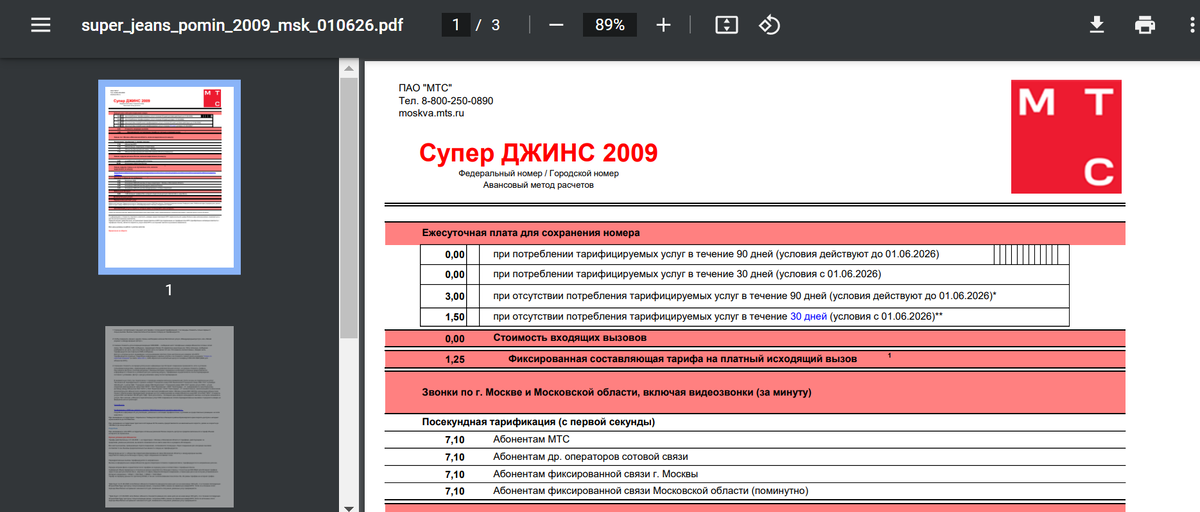Click the fit to page icon
The width and height of the screenshot is (1200, 512).
pyautogui.click(x=726, y=25)
